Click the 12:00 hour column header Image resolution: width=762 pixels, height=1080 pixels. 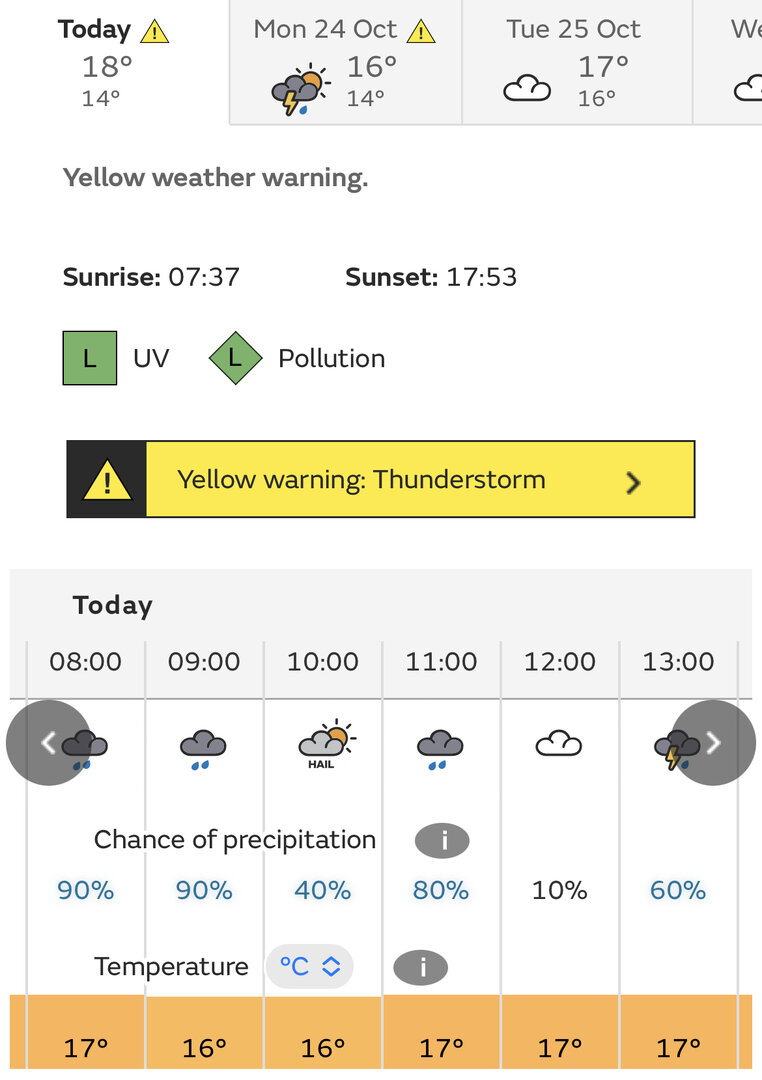coord(560,662)
